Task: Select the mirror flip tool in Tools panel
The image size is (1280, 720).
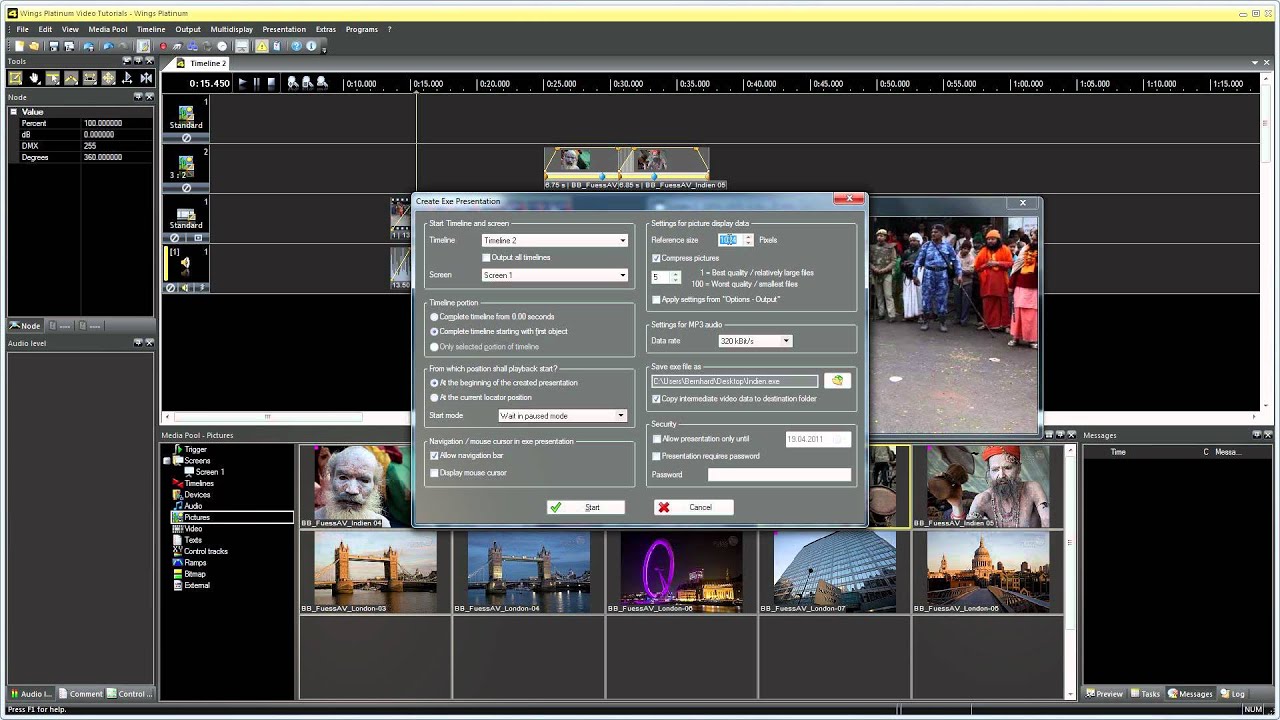Action: (x=146, y=78)
